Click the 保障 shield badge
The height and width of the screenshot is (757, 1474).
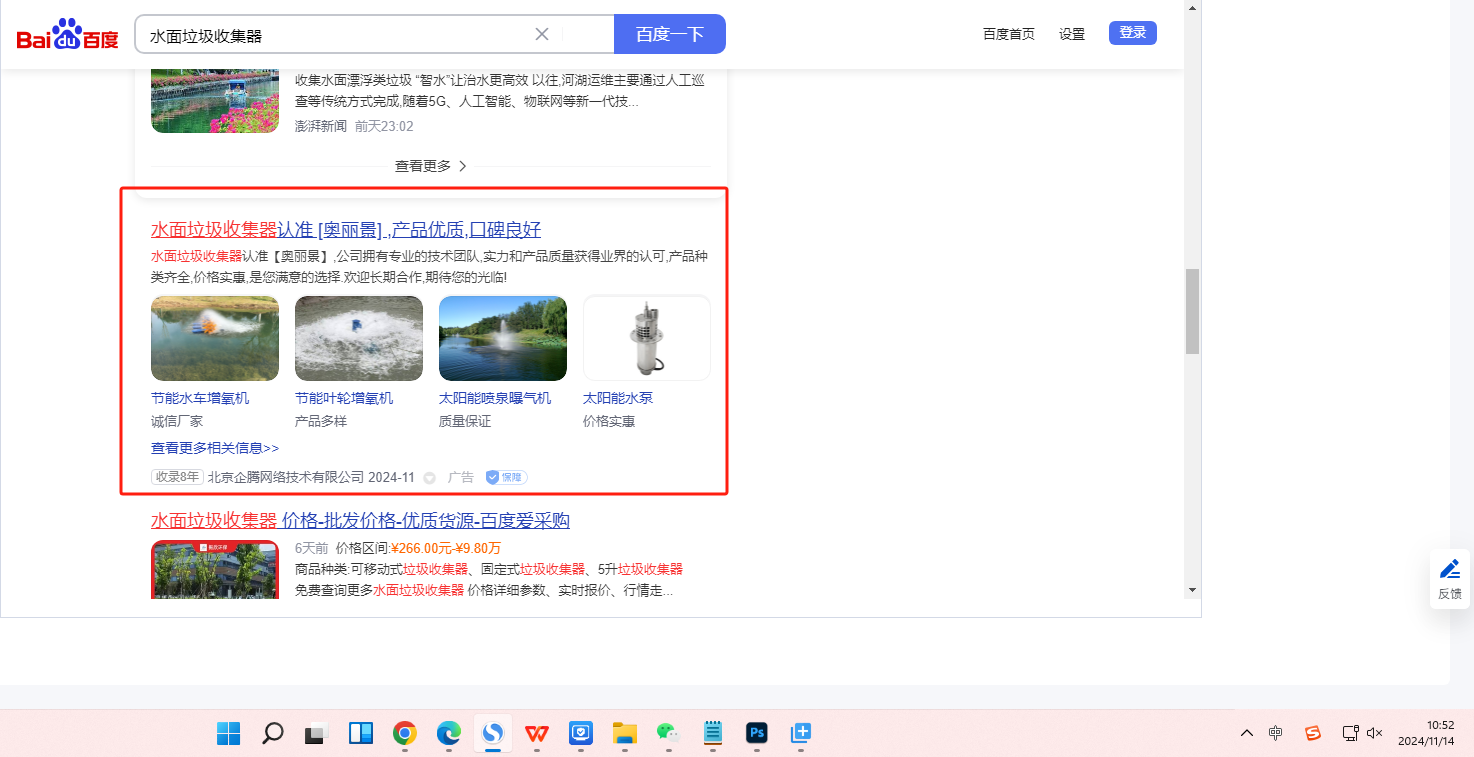(506, 478)
